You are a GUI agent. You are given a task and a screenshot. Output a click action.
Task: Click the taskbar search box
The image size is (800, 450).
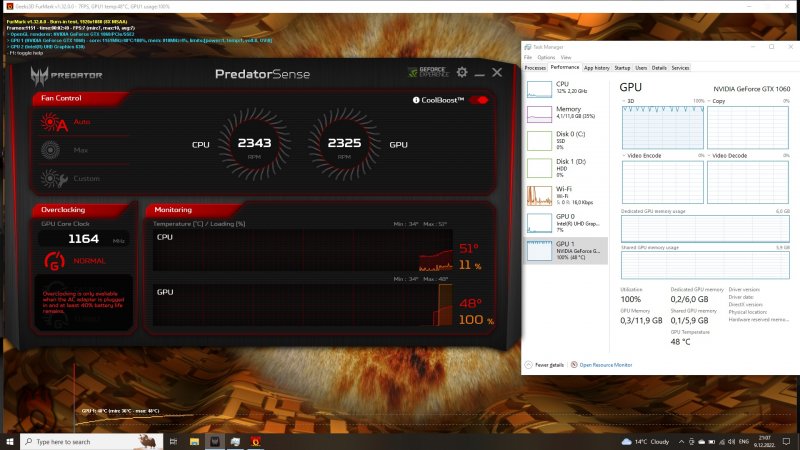click(91, 441)
